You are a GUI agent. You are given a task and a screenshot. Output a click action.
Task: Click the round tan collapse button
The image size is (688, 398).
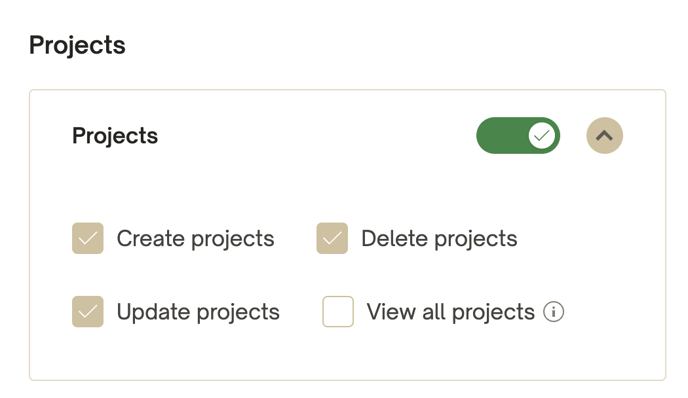point(604,136)
